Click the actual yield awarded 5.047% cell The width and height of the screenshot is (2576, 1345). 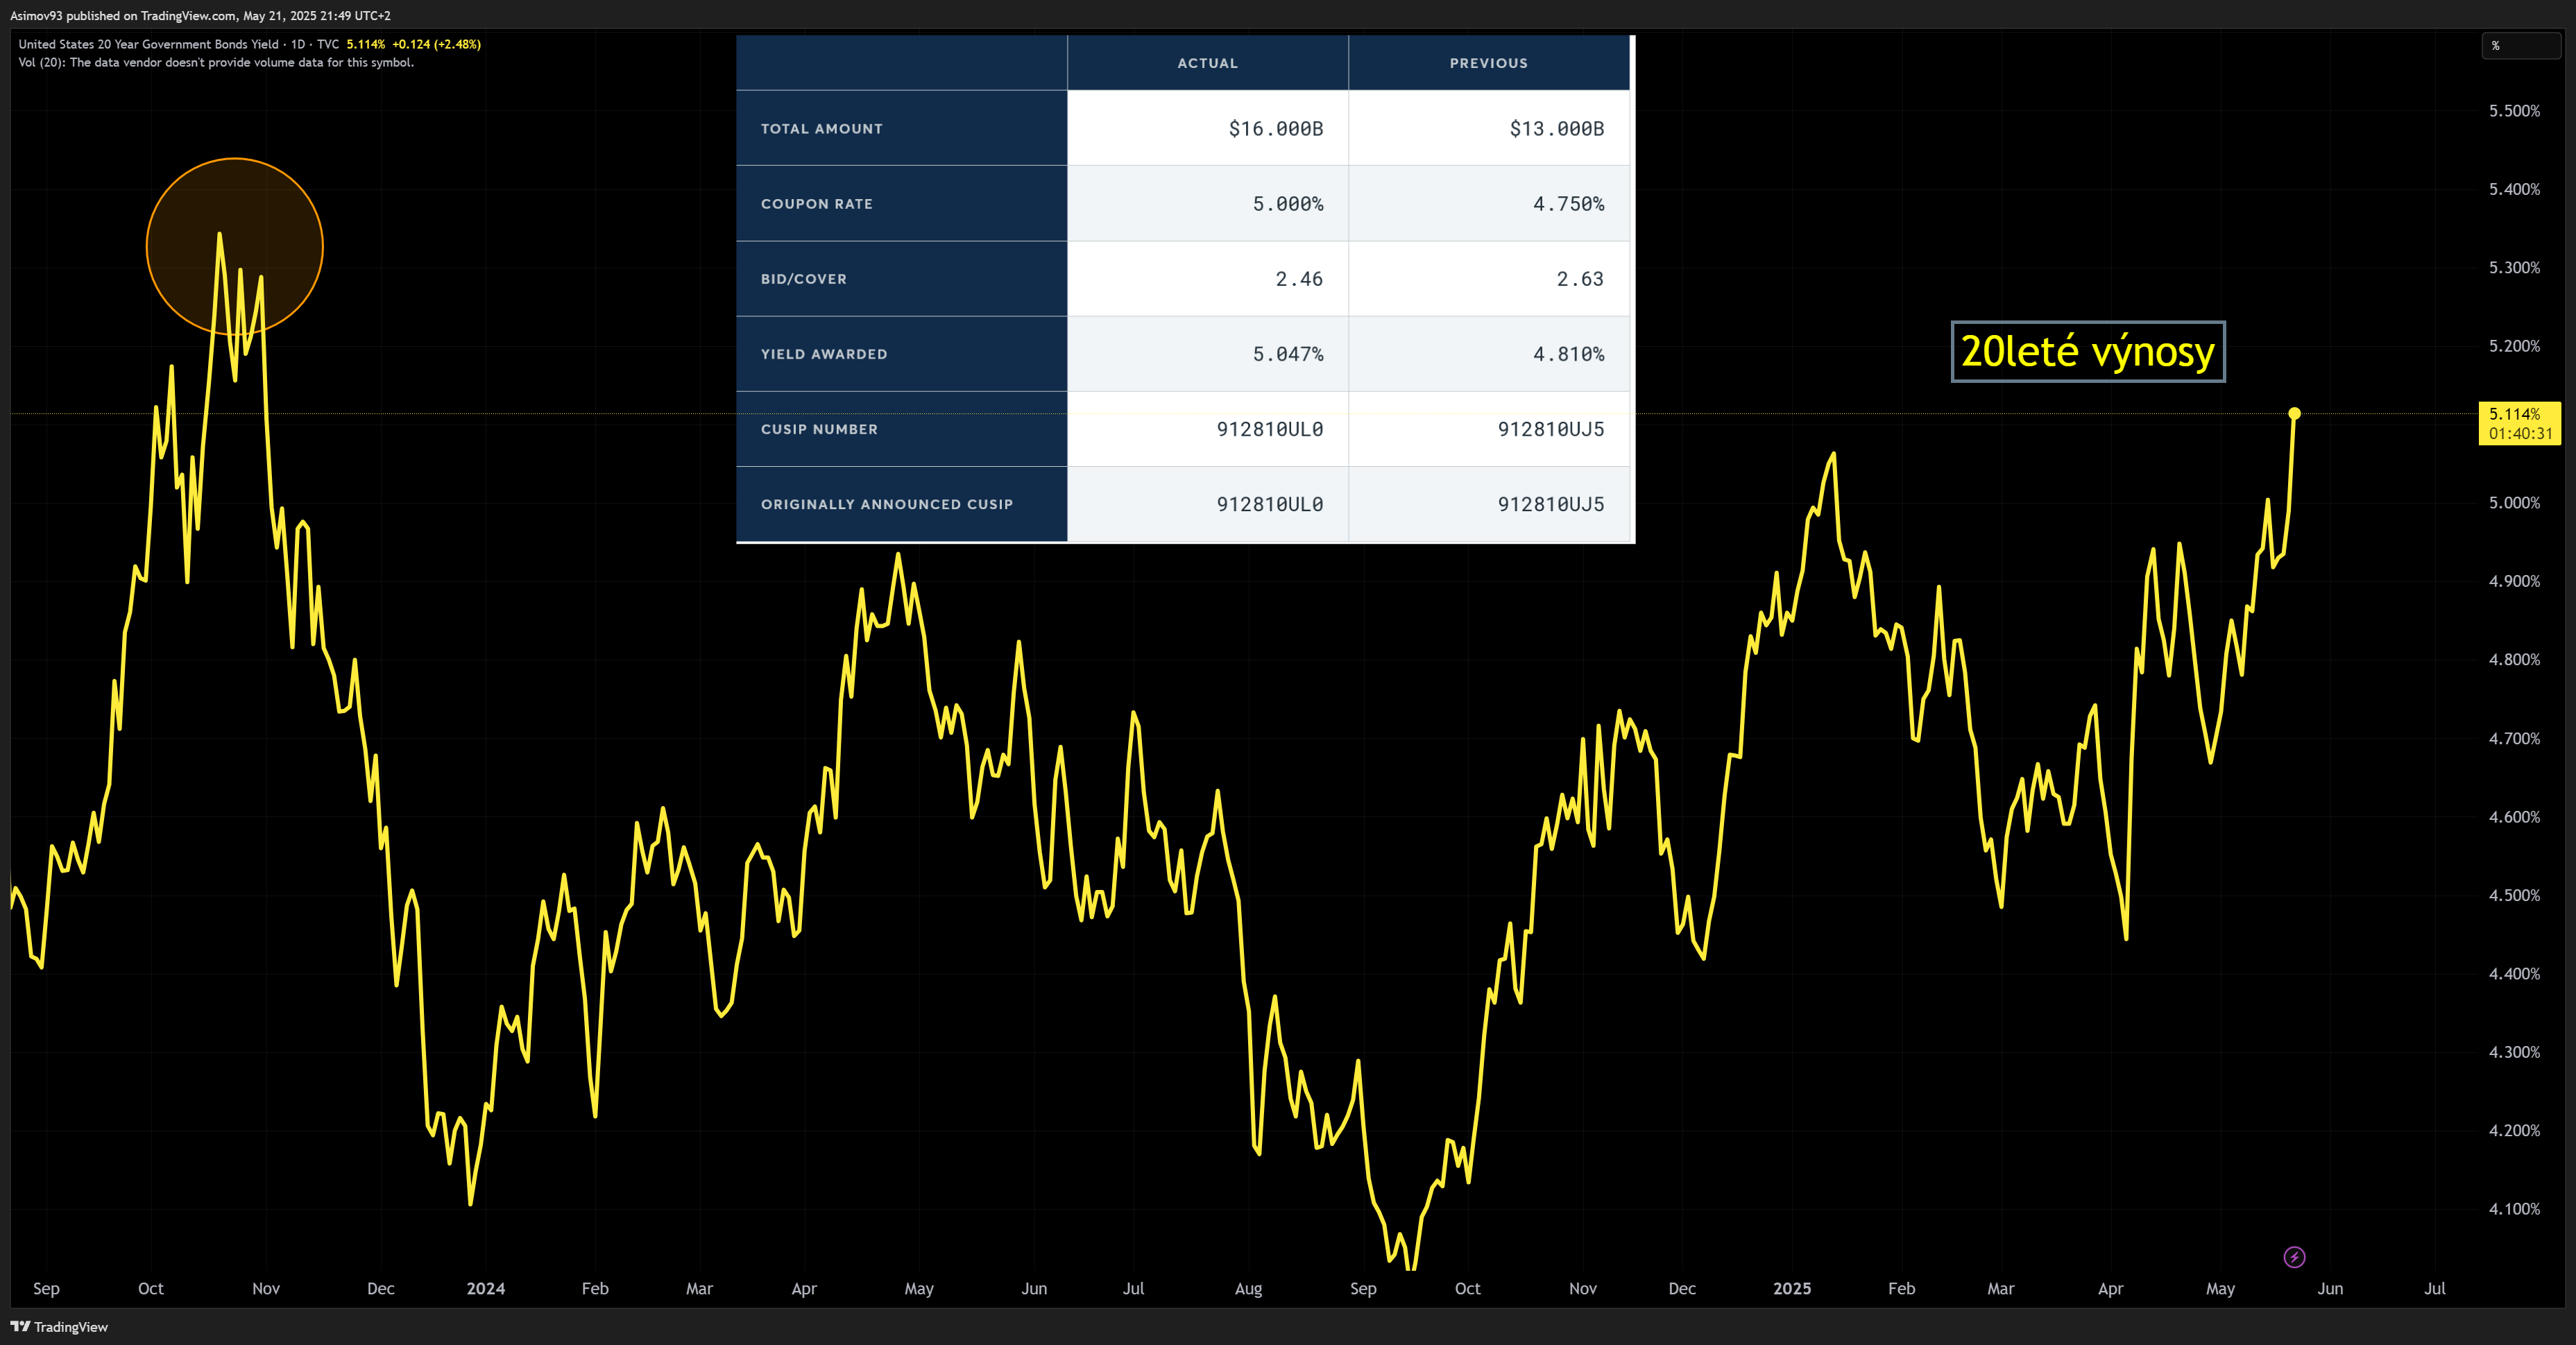tap(1287, 354)
